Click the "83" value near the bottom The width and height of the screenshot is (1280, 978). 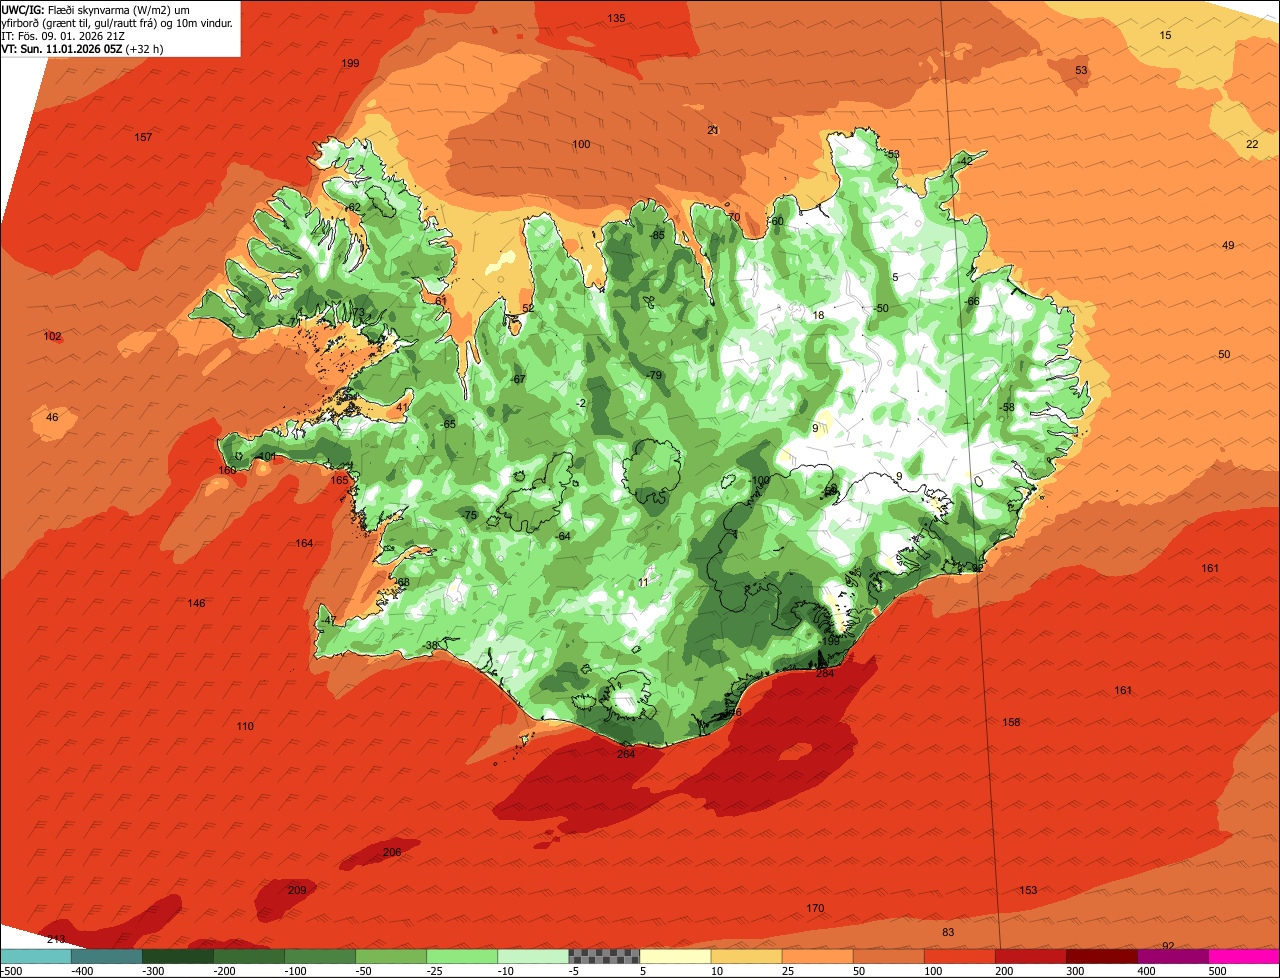pos(948,932)
